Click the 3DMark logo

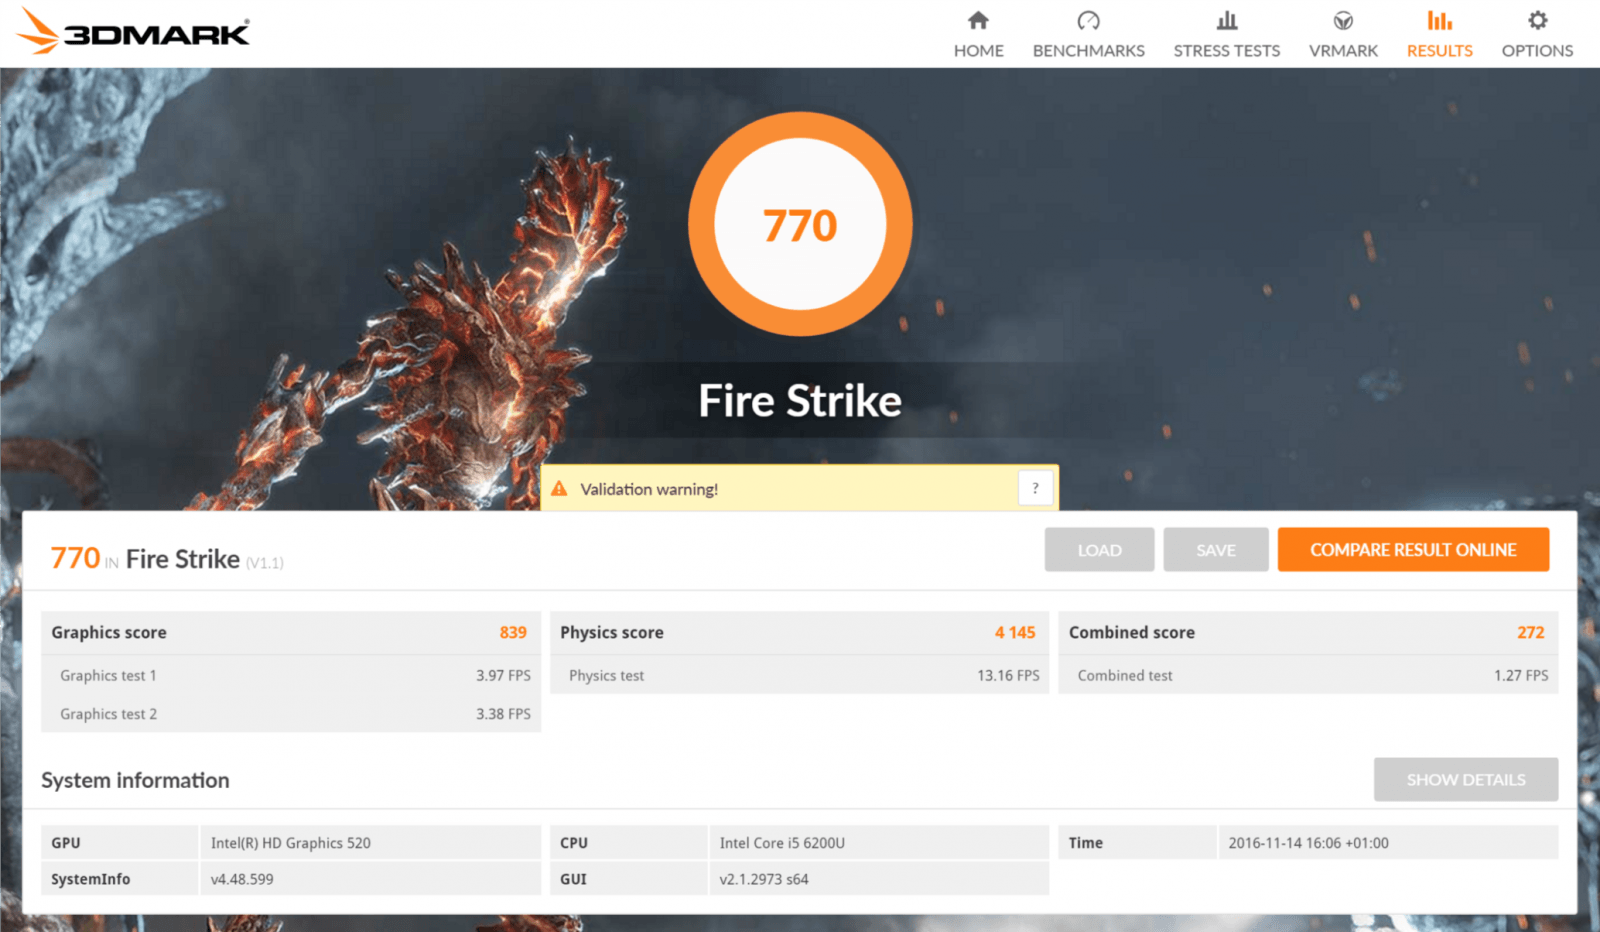point(134,32)
